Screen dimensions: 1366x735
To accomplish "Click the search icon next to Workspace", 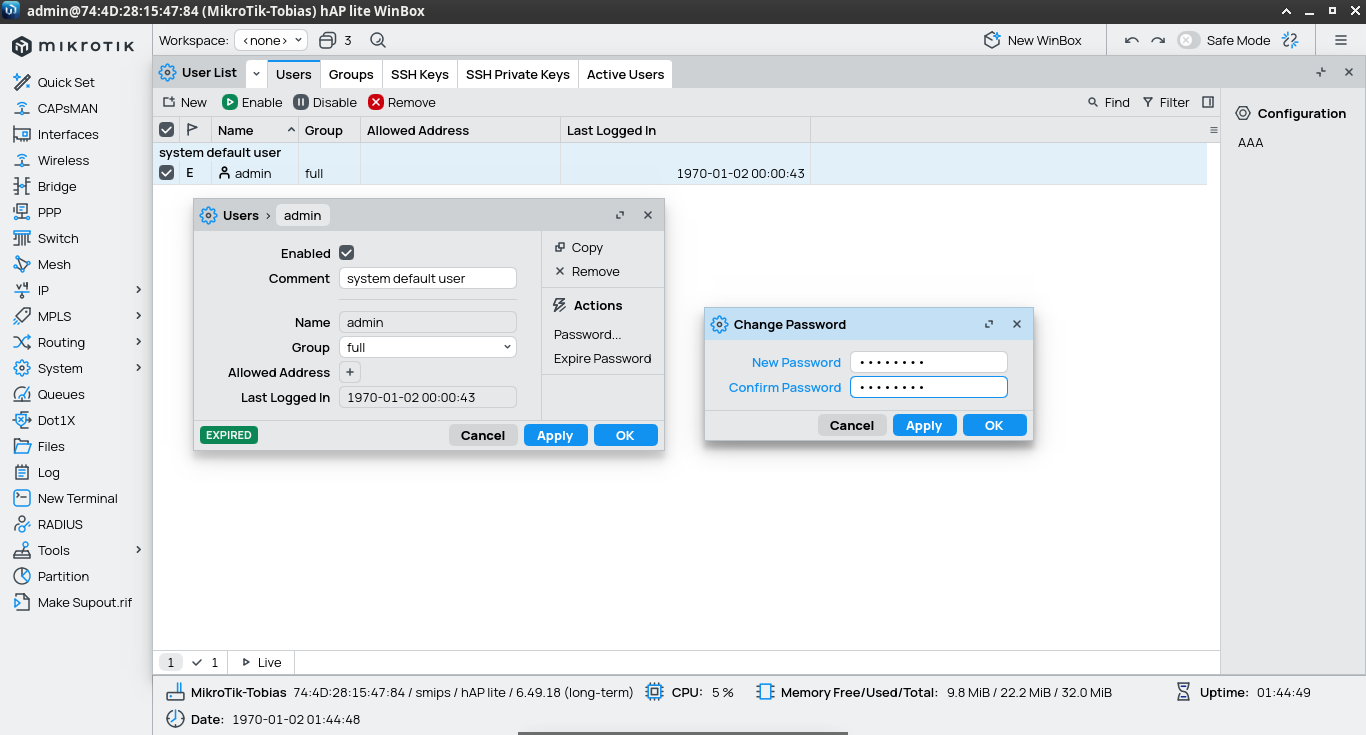I will point(378,40).
